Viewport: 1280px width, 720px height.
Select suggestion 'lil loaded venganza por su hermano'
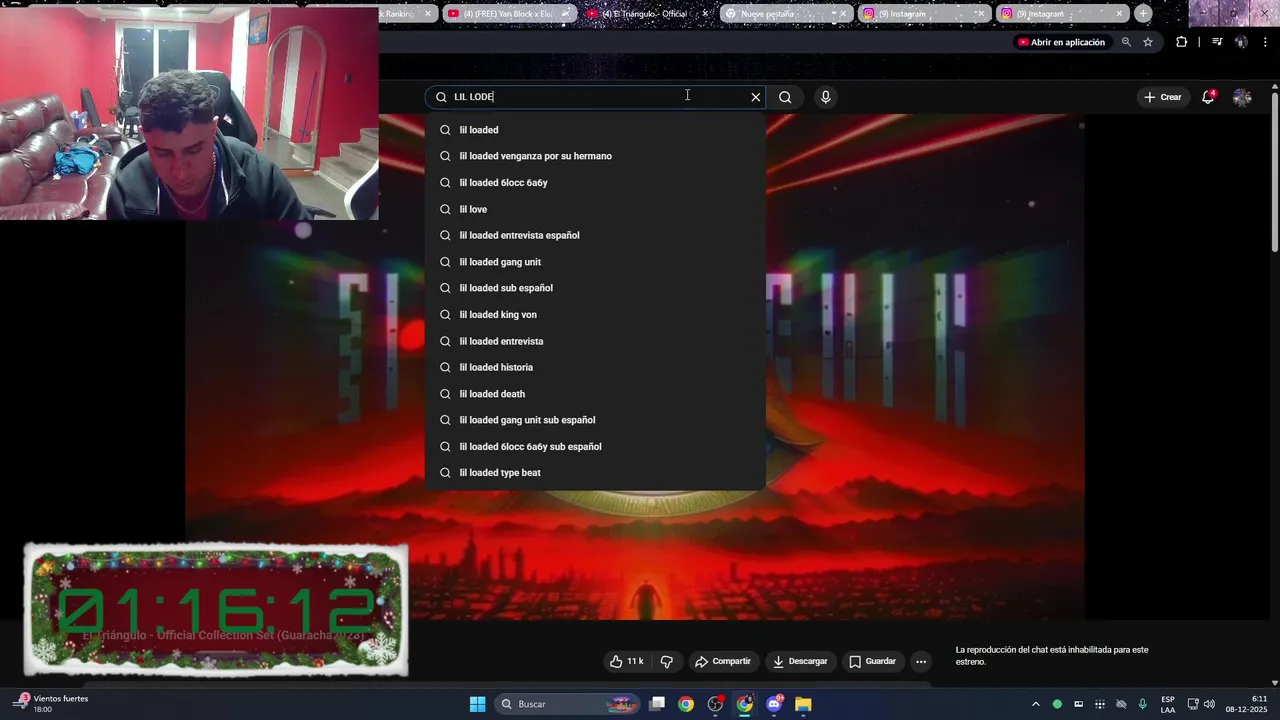(x=596, y=156)
